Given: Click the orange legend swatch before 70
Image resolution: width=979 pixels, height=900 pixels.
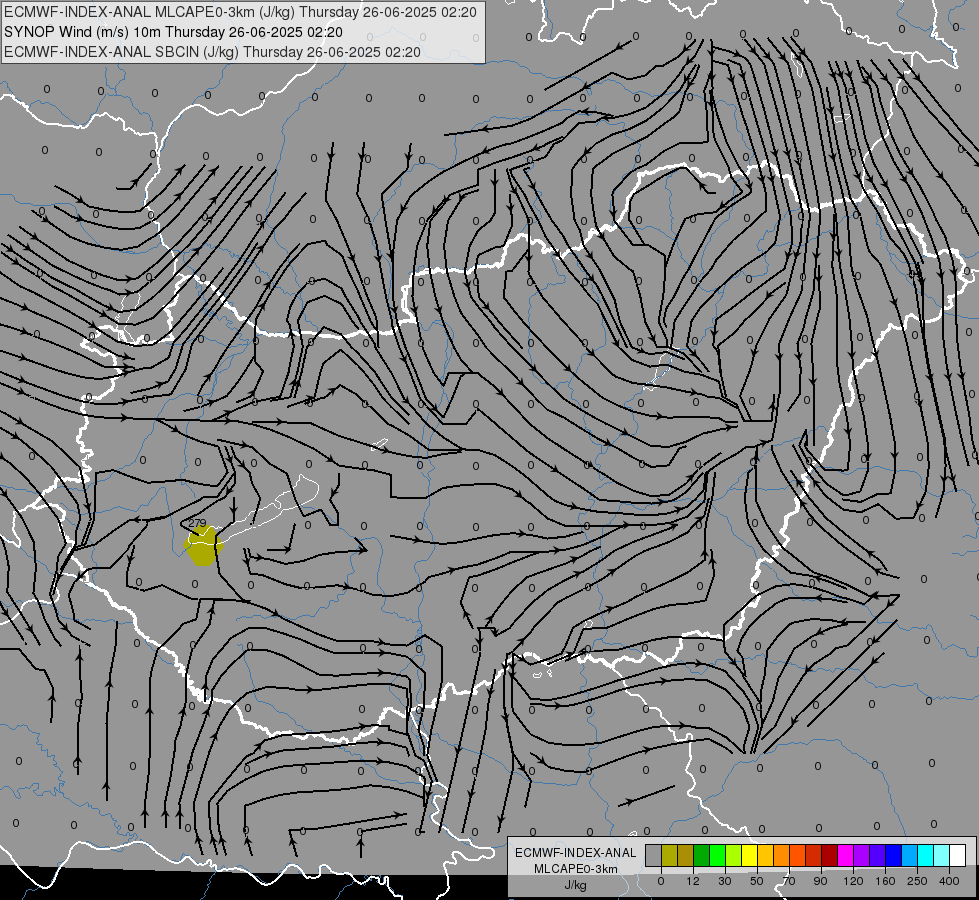Looking at the screenshot, I should click(x=782, y=855).
